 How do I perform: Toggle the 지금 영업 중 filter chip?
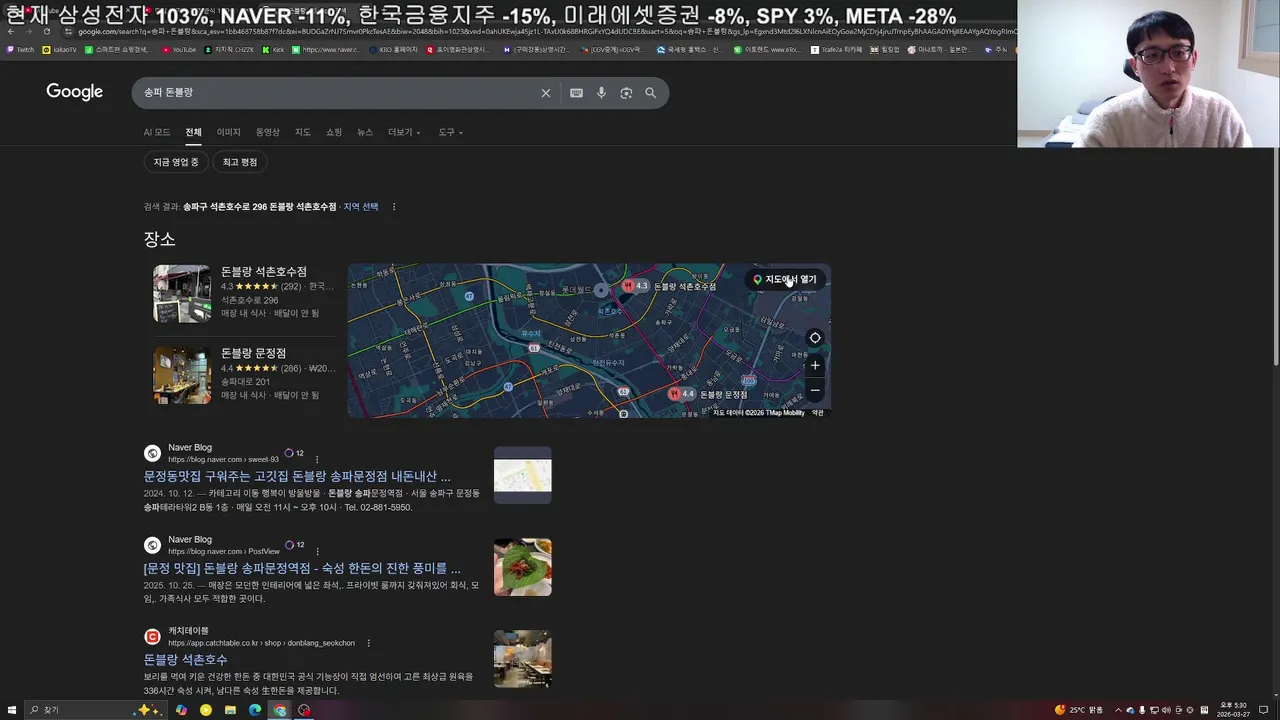pos(176,162)
